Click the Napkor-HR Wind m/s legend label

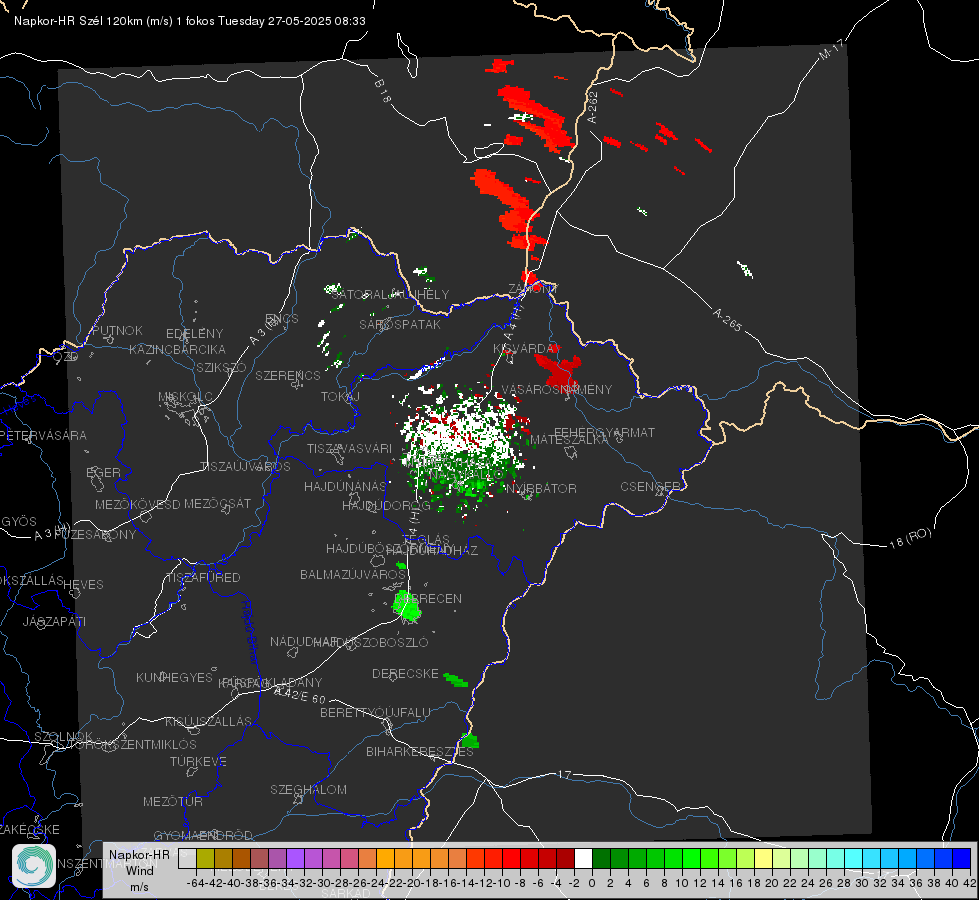(139, 870)
